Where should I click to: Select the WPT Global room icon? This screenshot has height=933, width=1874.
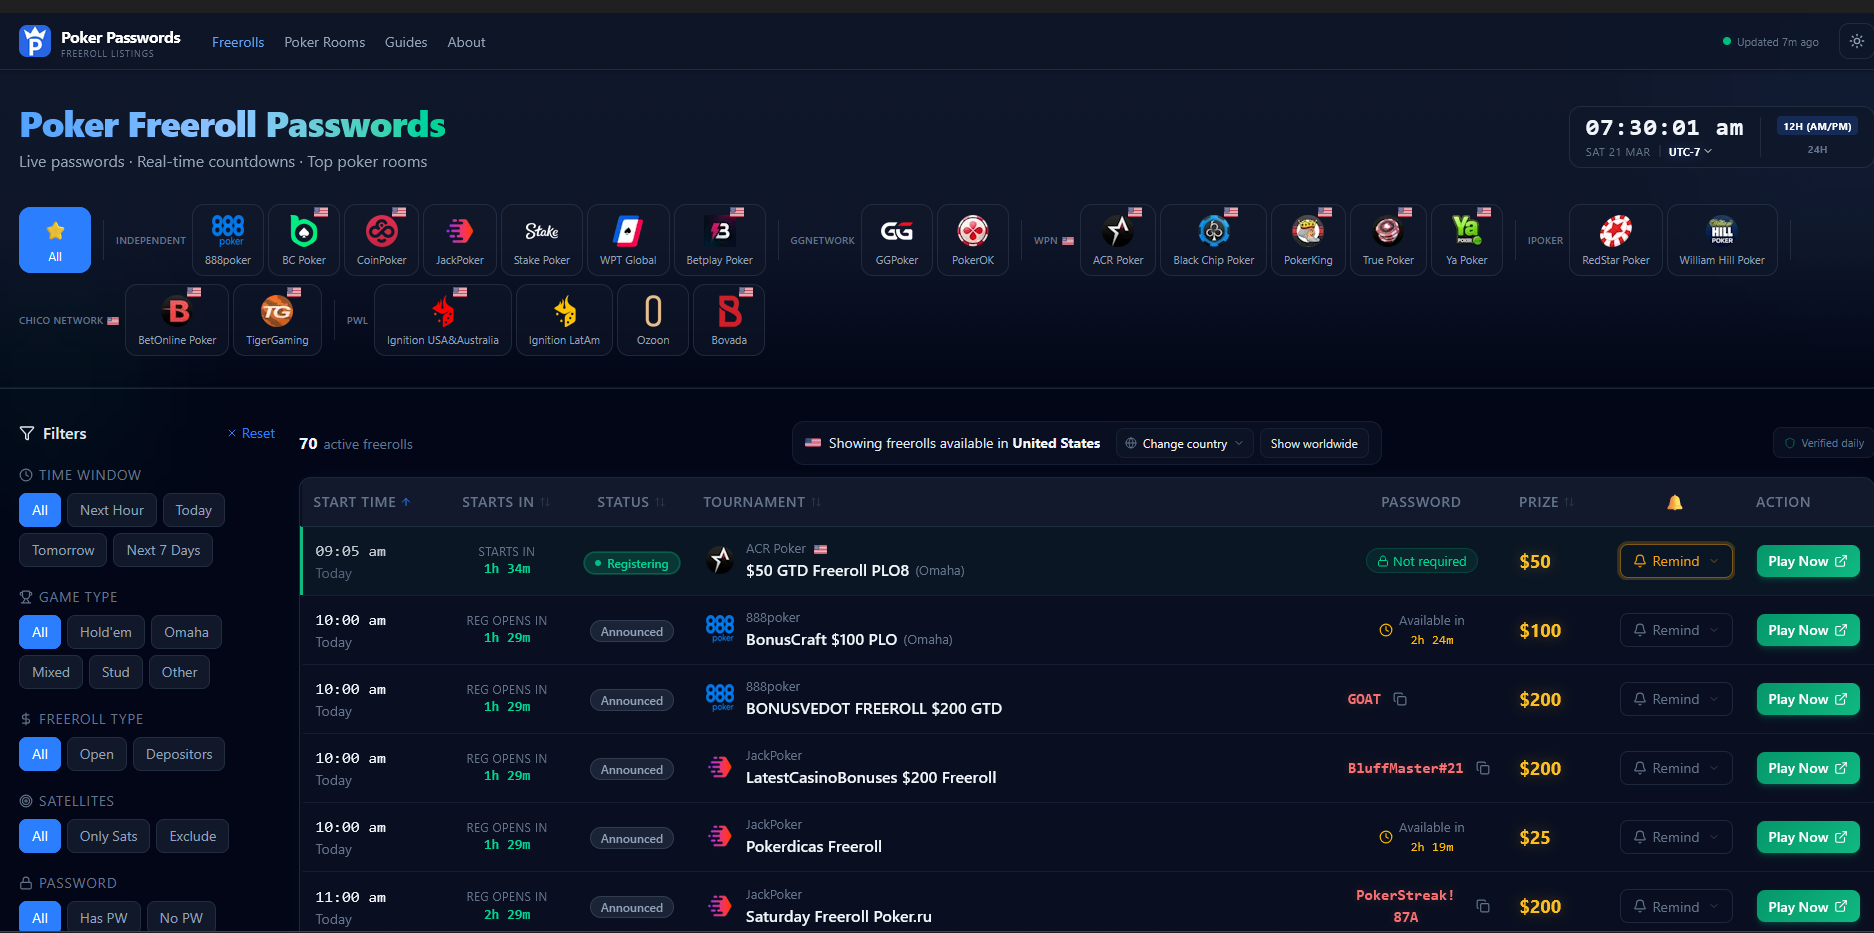click(x=628, y=240)
